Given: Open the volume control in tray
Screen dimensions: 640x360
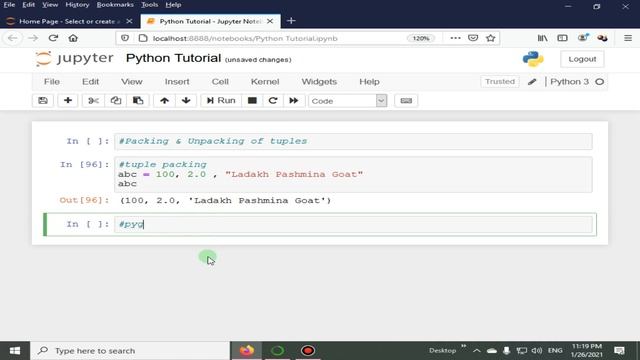Looking at the screenshot, I should pos(536,351).
